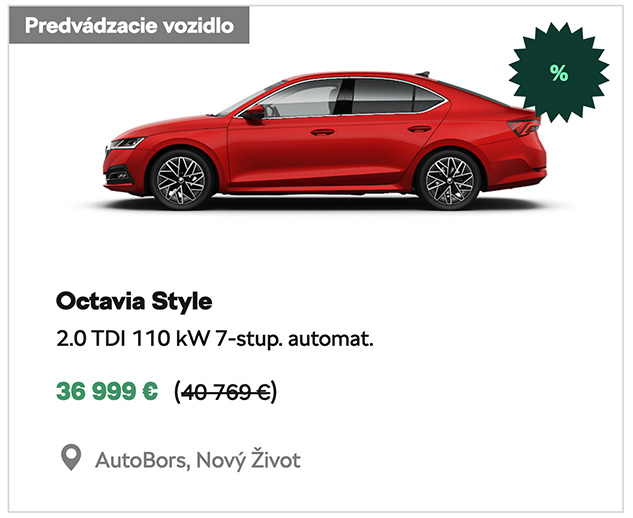Click the discounted price 36 999 €

pyautogui.click(x=107, y=391)
